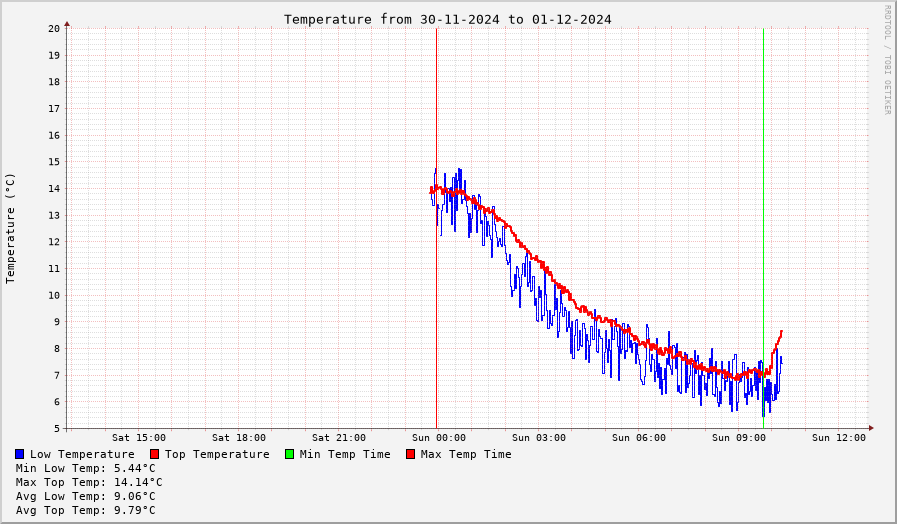Click the y-axis value 12

point(54,242)
